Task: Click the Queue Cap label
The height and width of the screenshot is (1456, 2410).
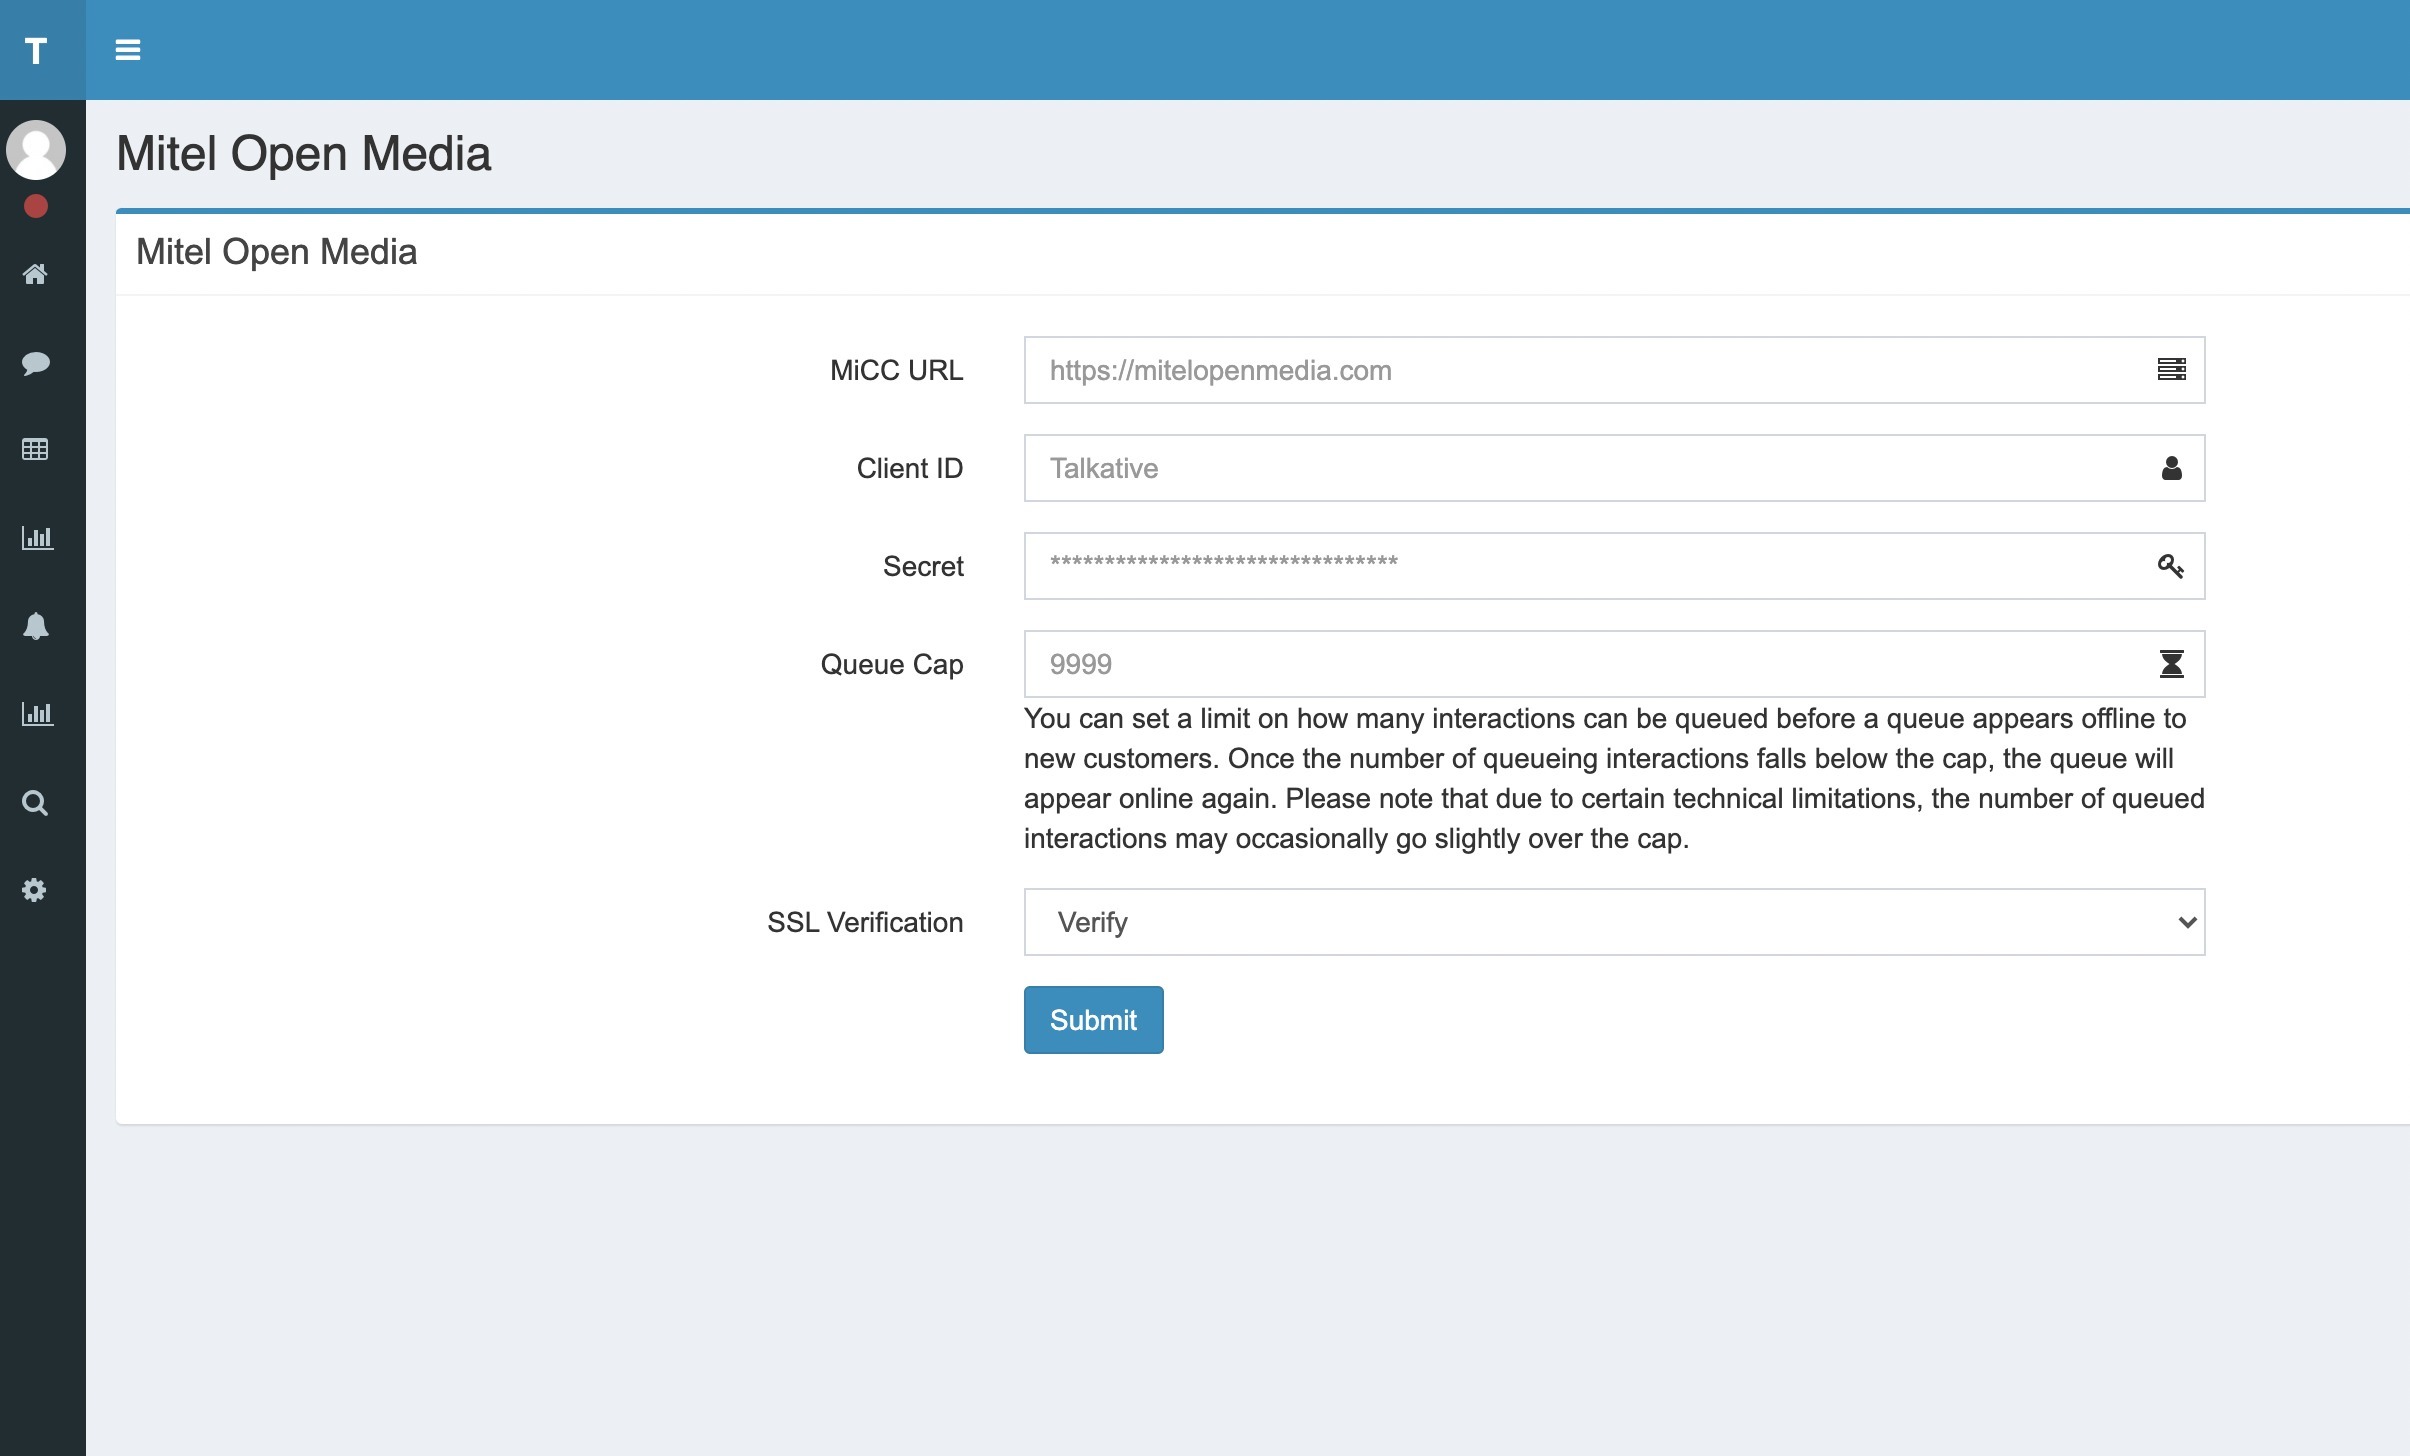Action: click(x=891, y=664)
